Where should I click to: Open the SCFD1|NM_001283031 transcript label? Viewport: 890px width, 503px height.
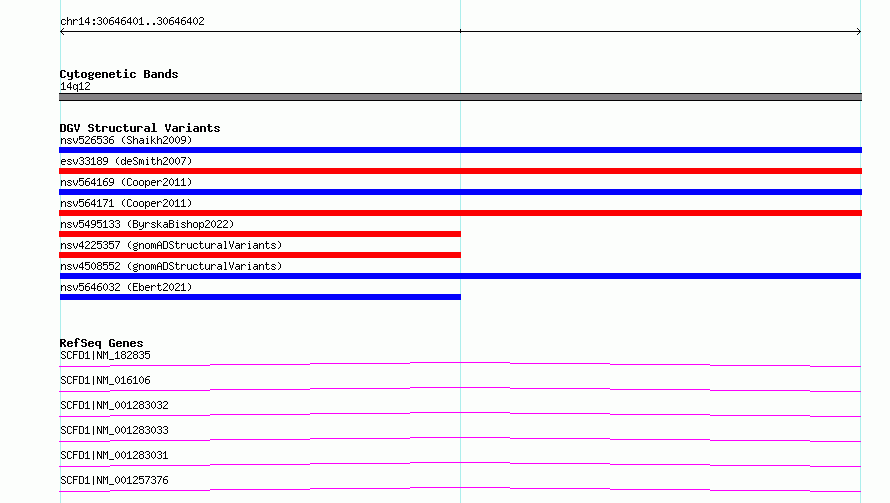point(114,455)
